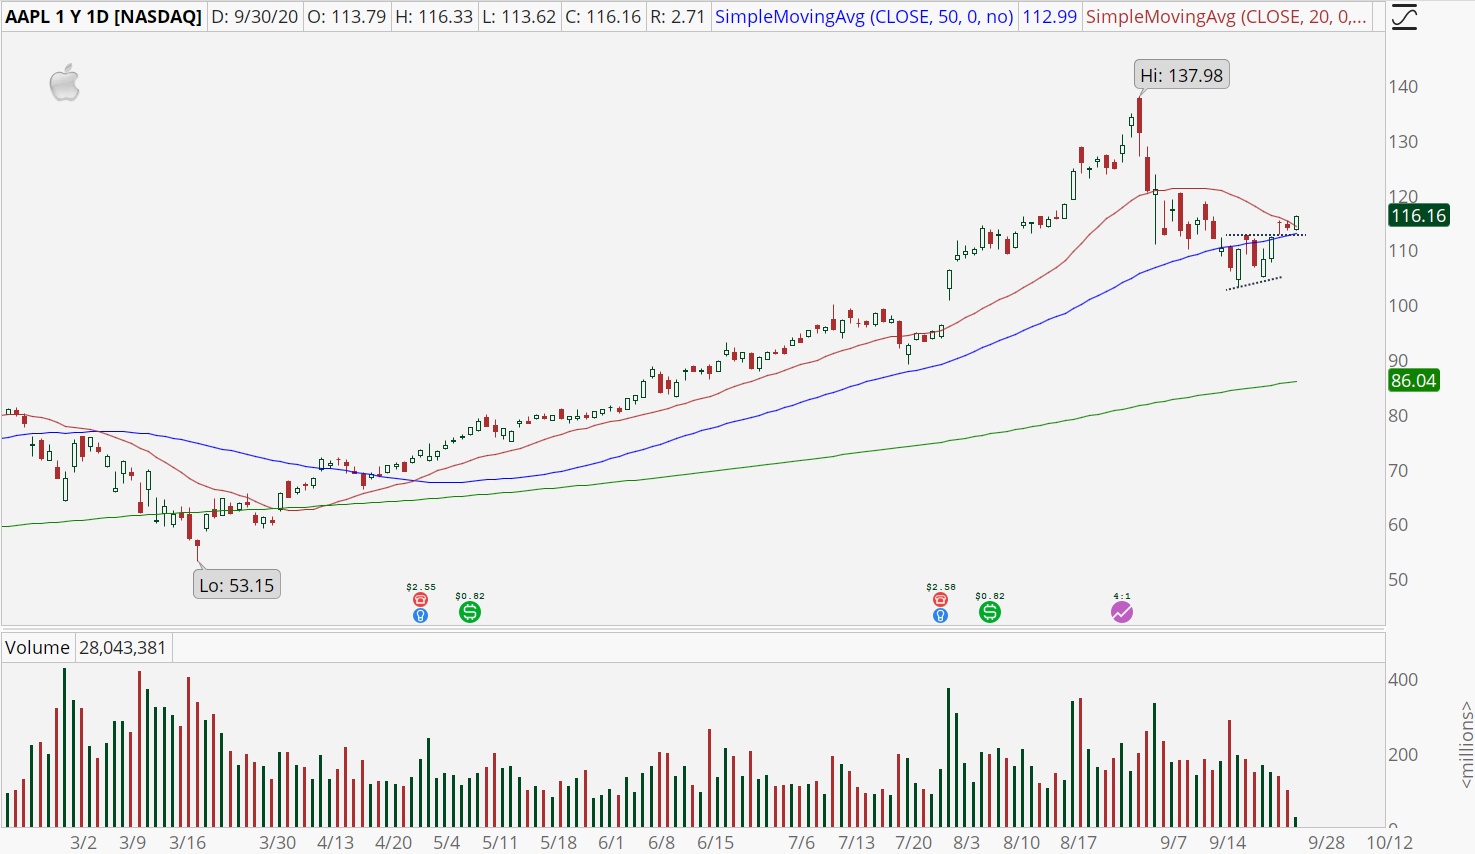Click the $2.58 earnings label
This screenshot has width=1475, height=854.
(941, 587)
